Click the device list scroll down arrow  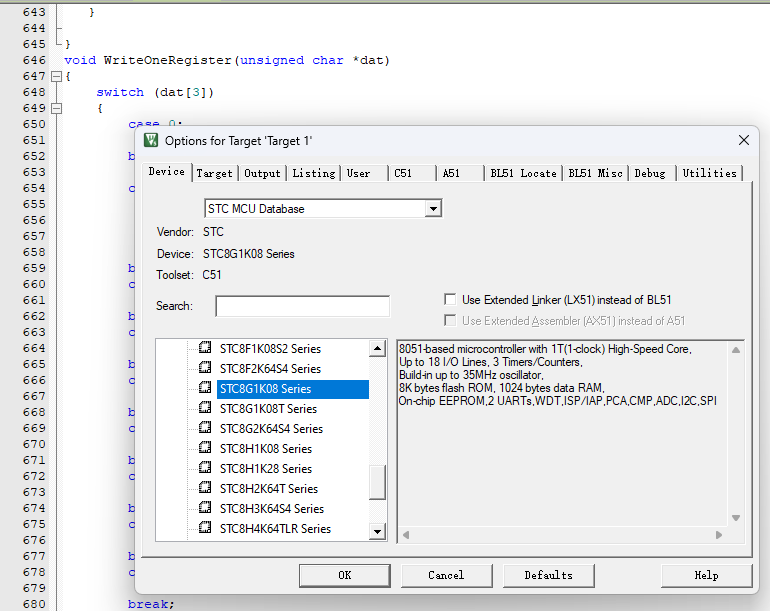377,531
